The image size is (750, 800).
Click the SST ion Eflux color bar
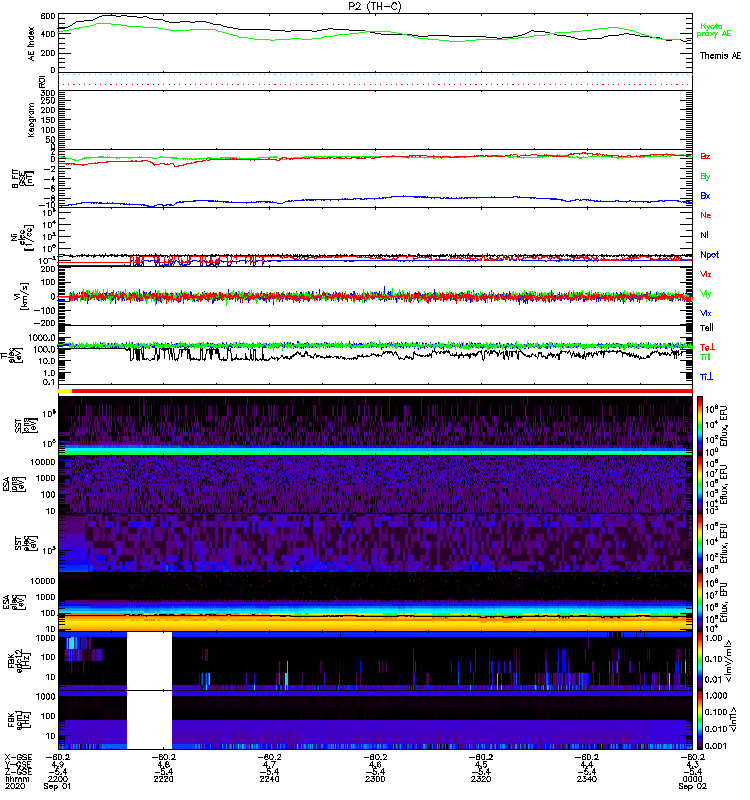pos(699,425)
